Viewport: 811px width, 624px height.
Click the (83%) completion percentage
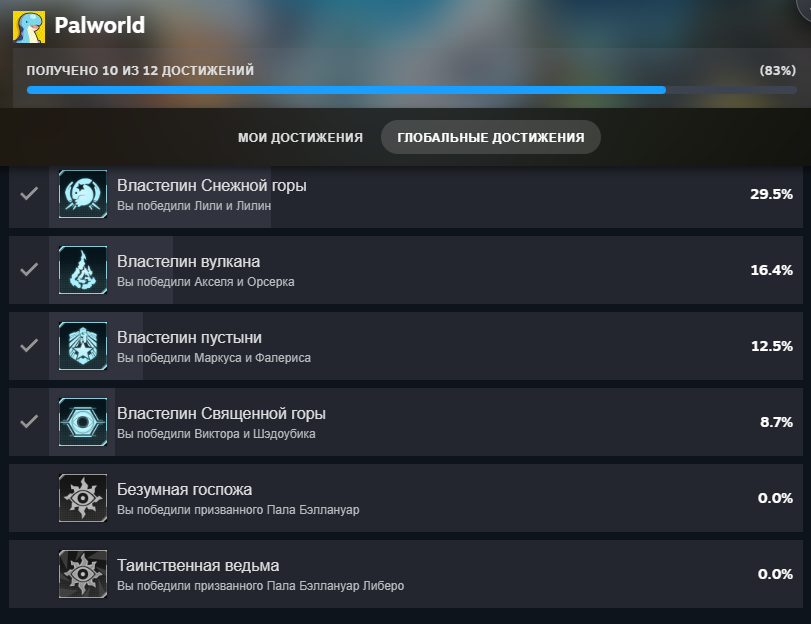coord(778,70)
